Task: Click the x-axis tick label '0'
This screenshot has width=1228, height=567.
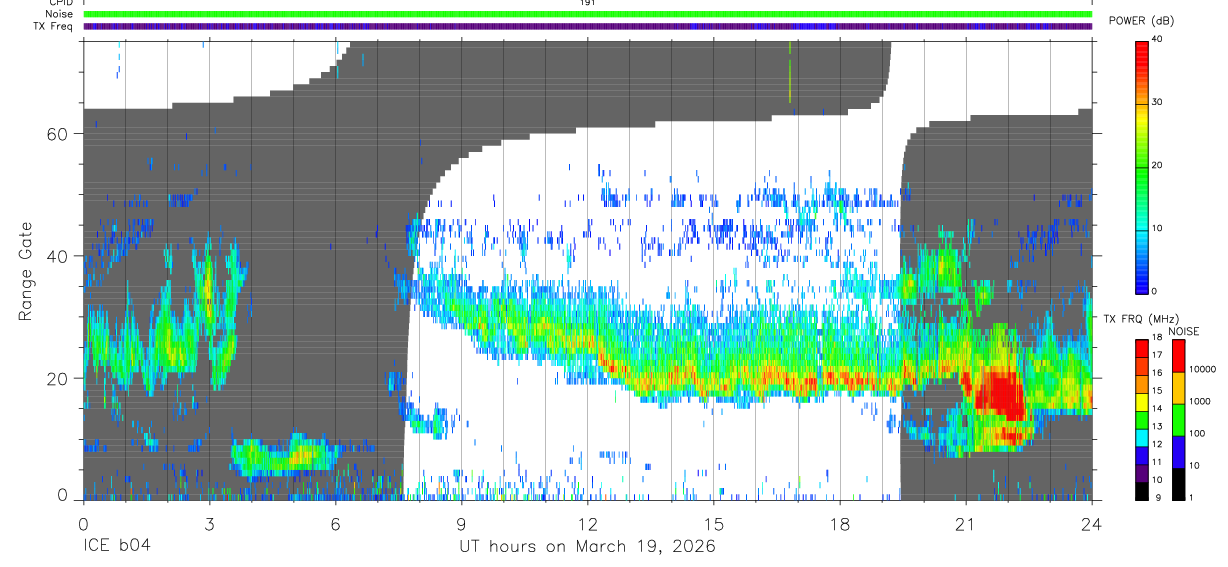Action: [83, 523]
